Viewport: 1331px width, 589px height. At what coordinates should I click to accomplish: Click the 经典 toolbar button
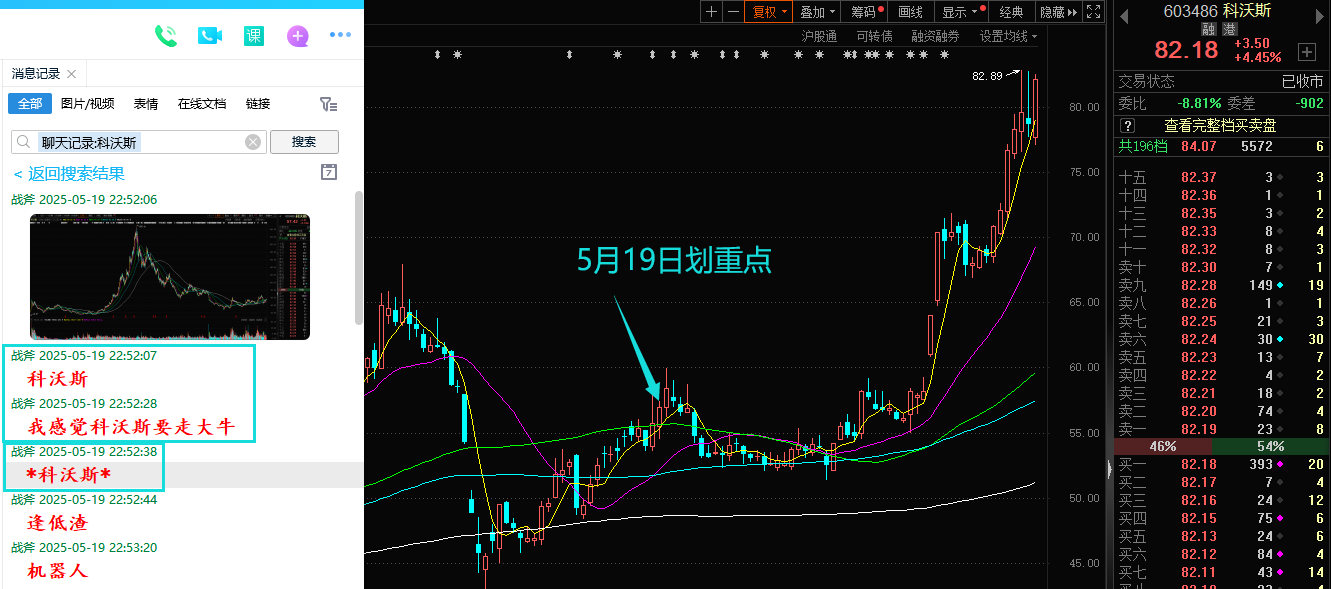[1012, 12]
